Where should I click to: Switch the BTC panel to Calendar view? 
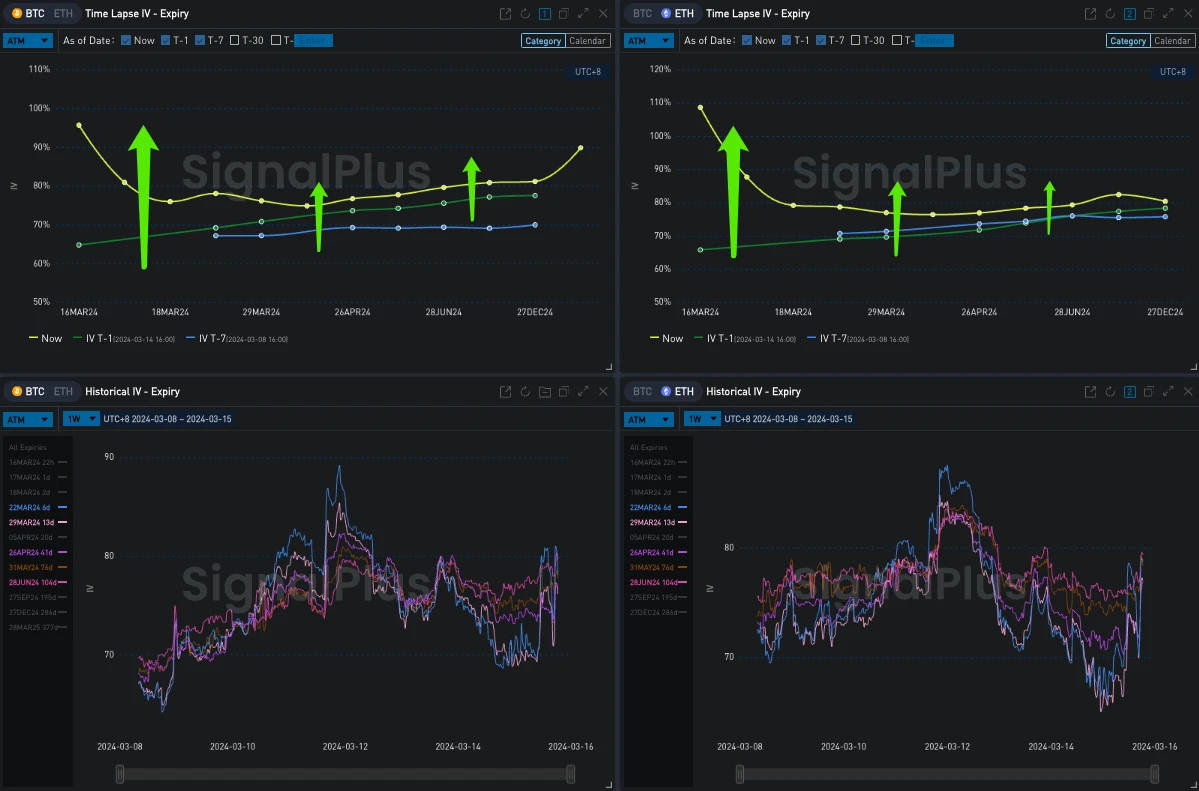[x=587, y=40]
